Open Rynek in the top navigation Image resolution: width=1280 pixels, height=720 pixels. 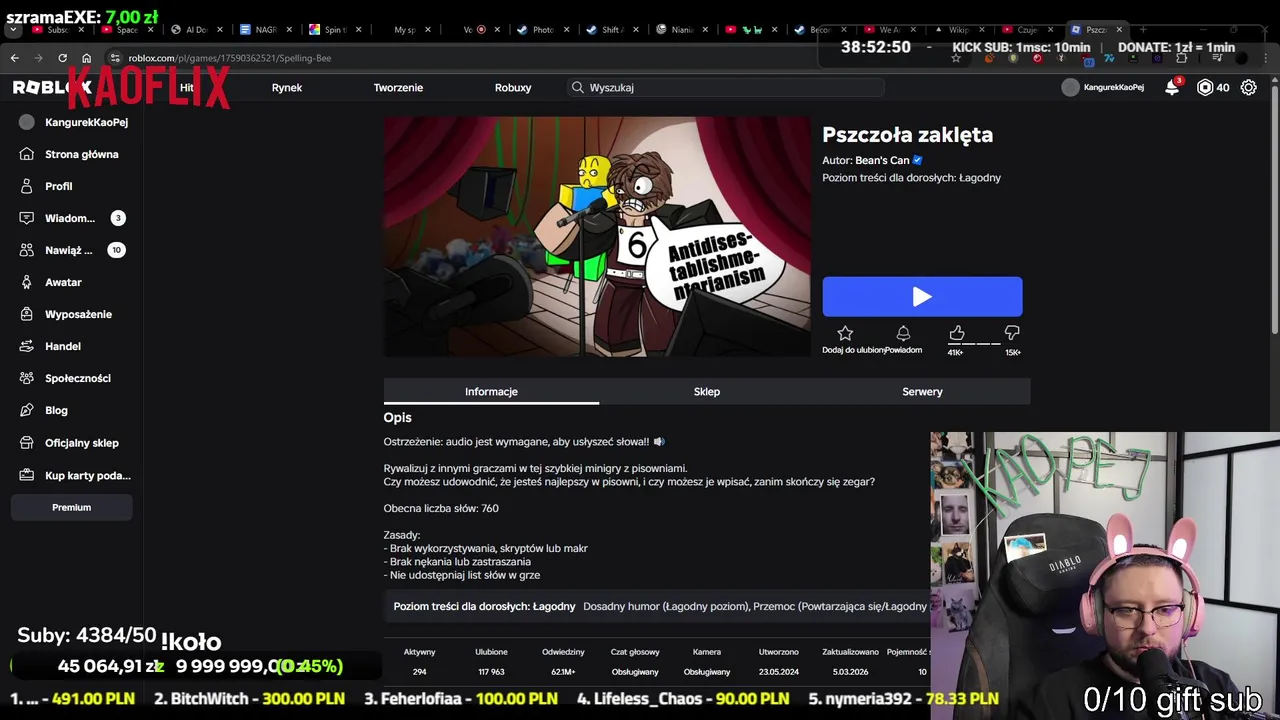point(286,87)
